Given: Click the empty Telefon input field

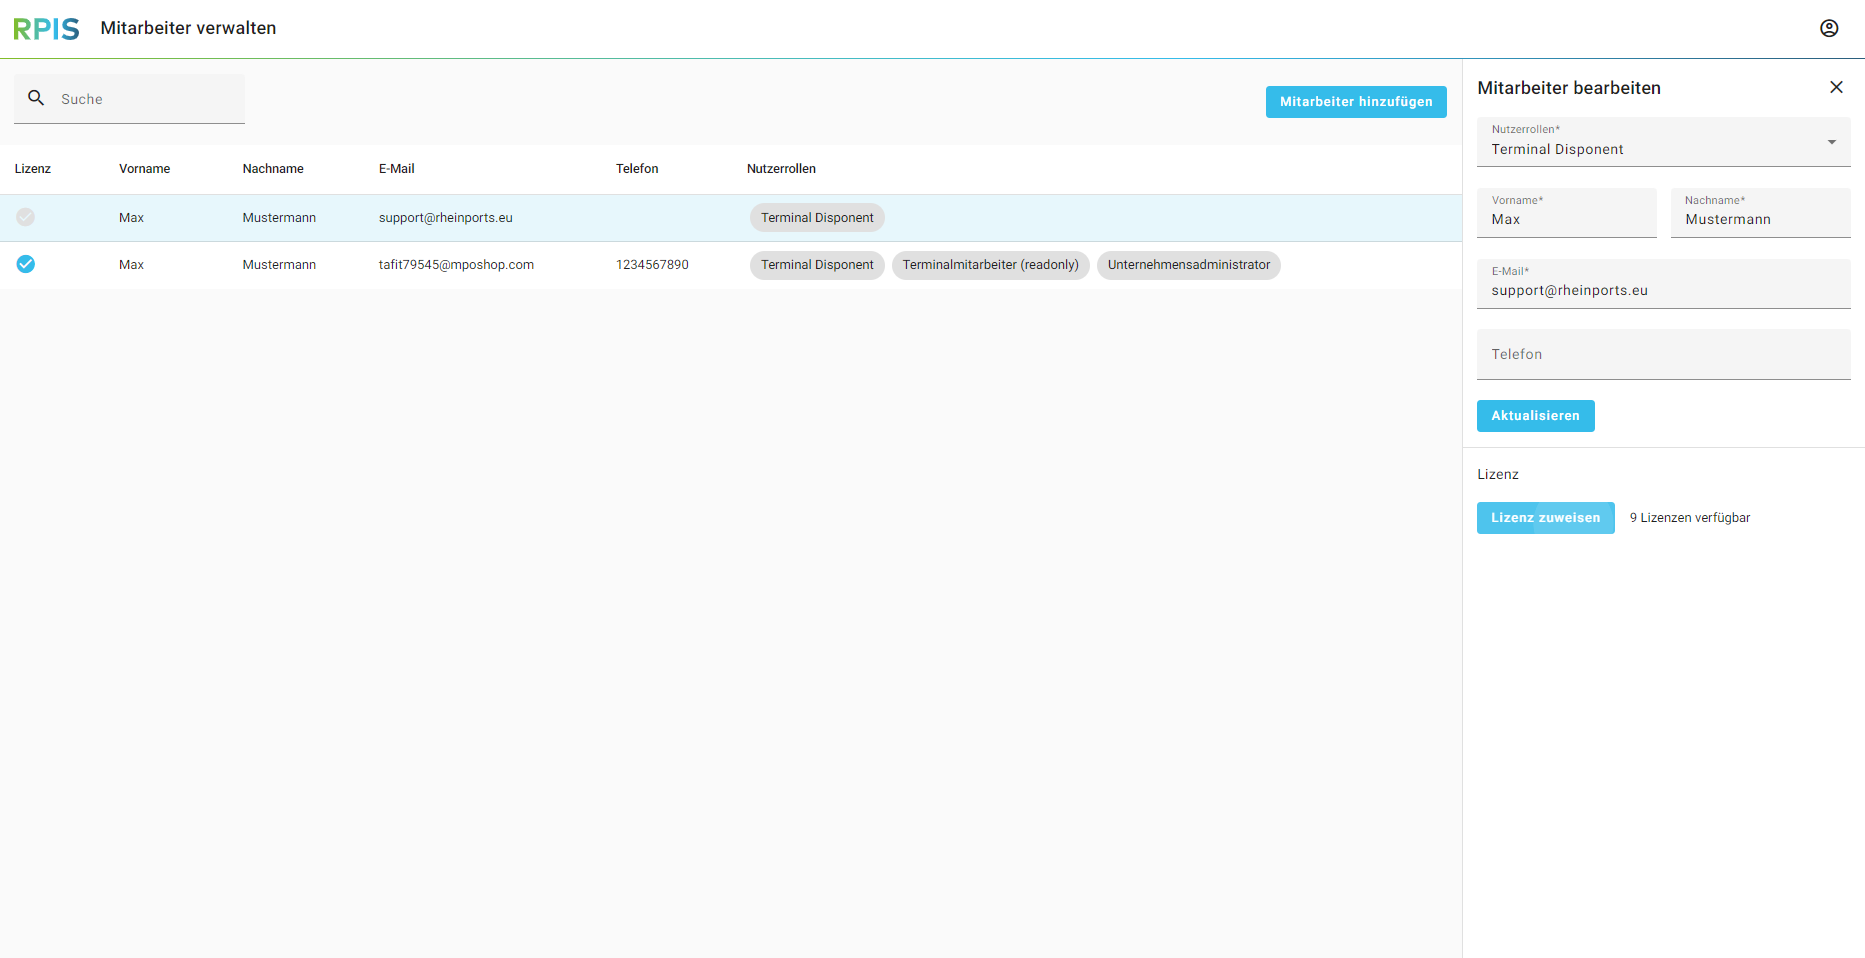Looking at the screenshot, I should pos(1662,355).
